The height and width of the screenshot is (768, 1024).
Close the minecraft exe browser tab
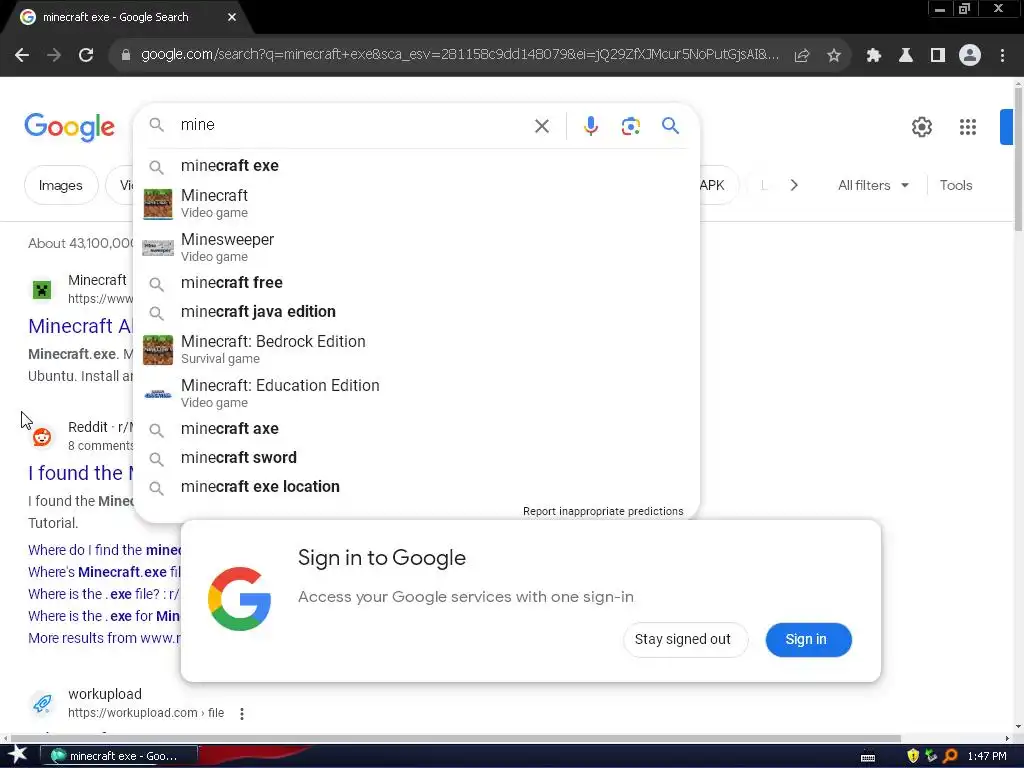232,17
